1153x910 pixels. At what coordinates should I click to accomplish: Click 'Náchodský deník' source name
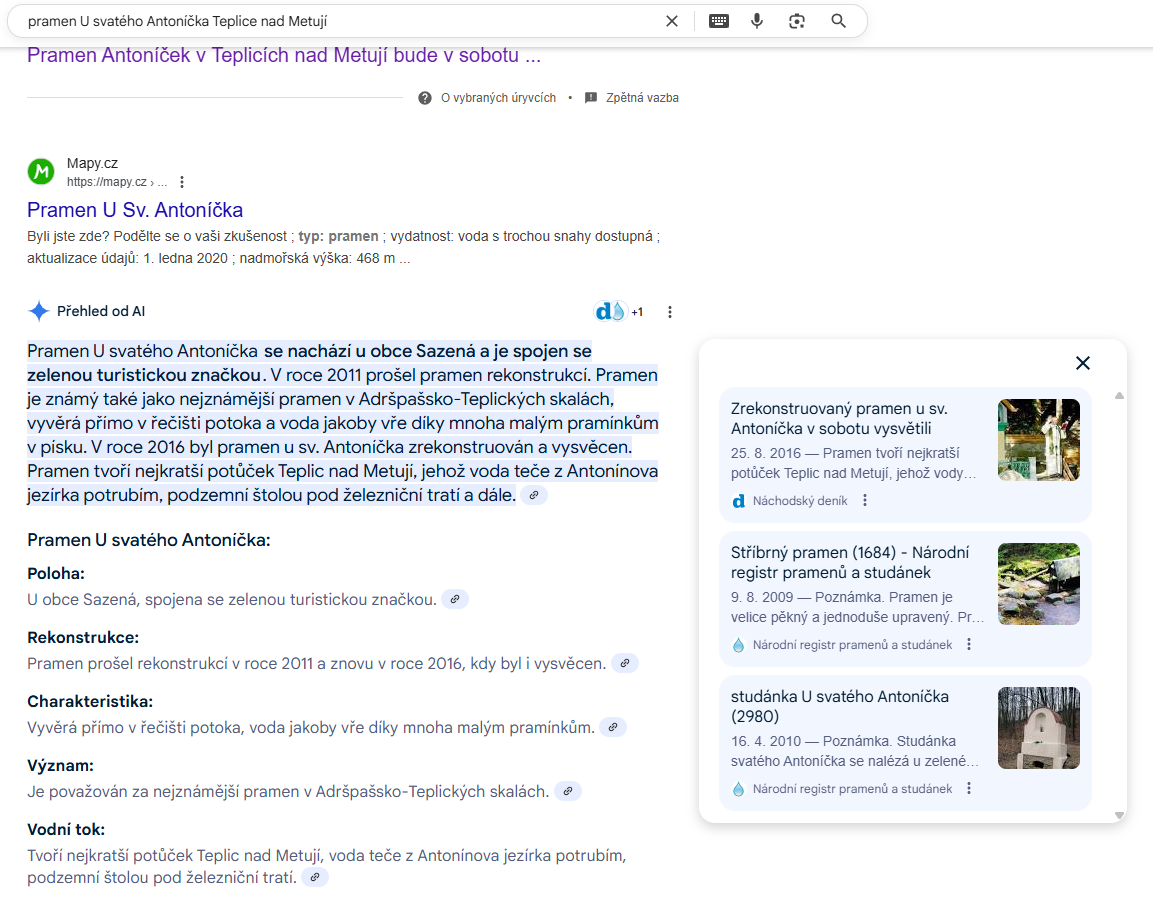[800, 501]
